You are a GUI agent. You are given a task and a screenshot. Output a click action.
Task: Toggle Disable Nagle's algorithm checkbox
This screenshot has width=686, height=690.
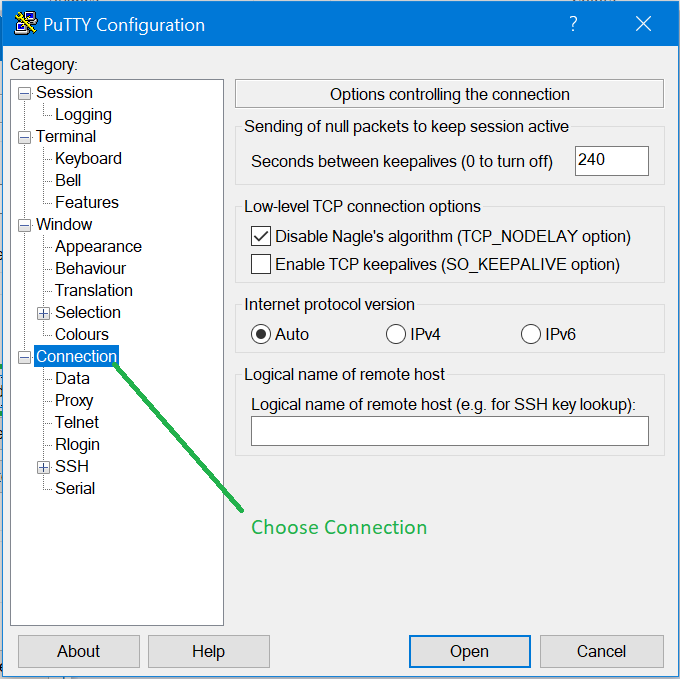pos(261,237)
